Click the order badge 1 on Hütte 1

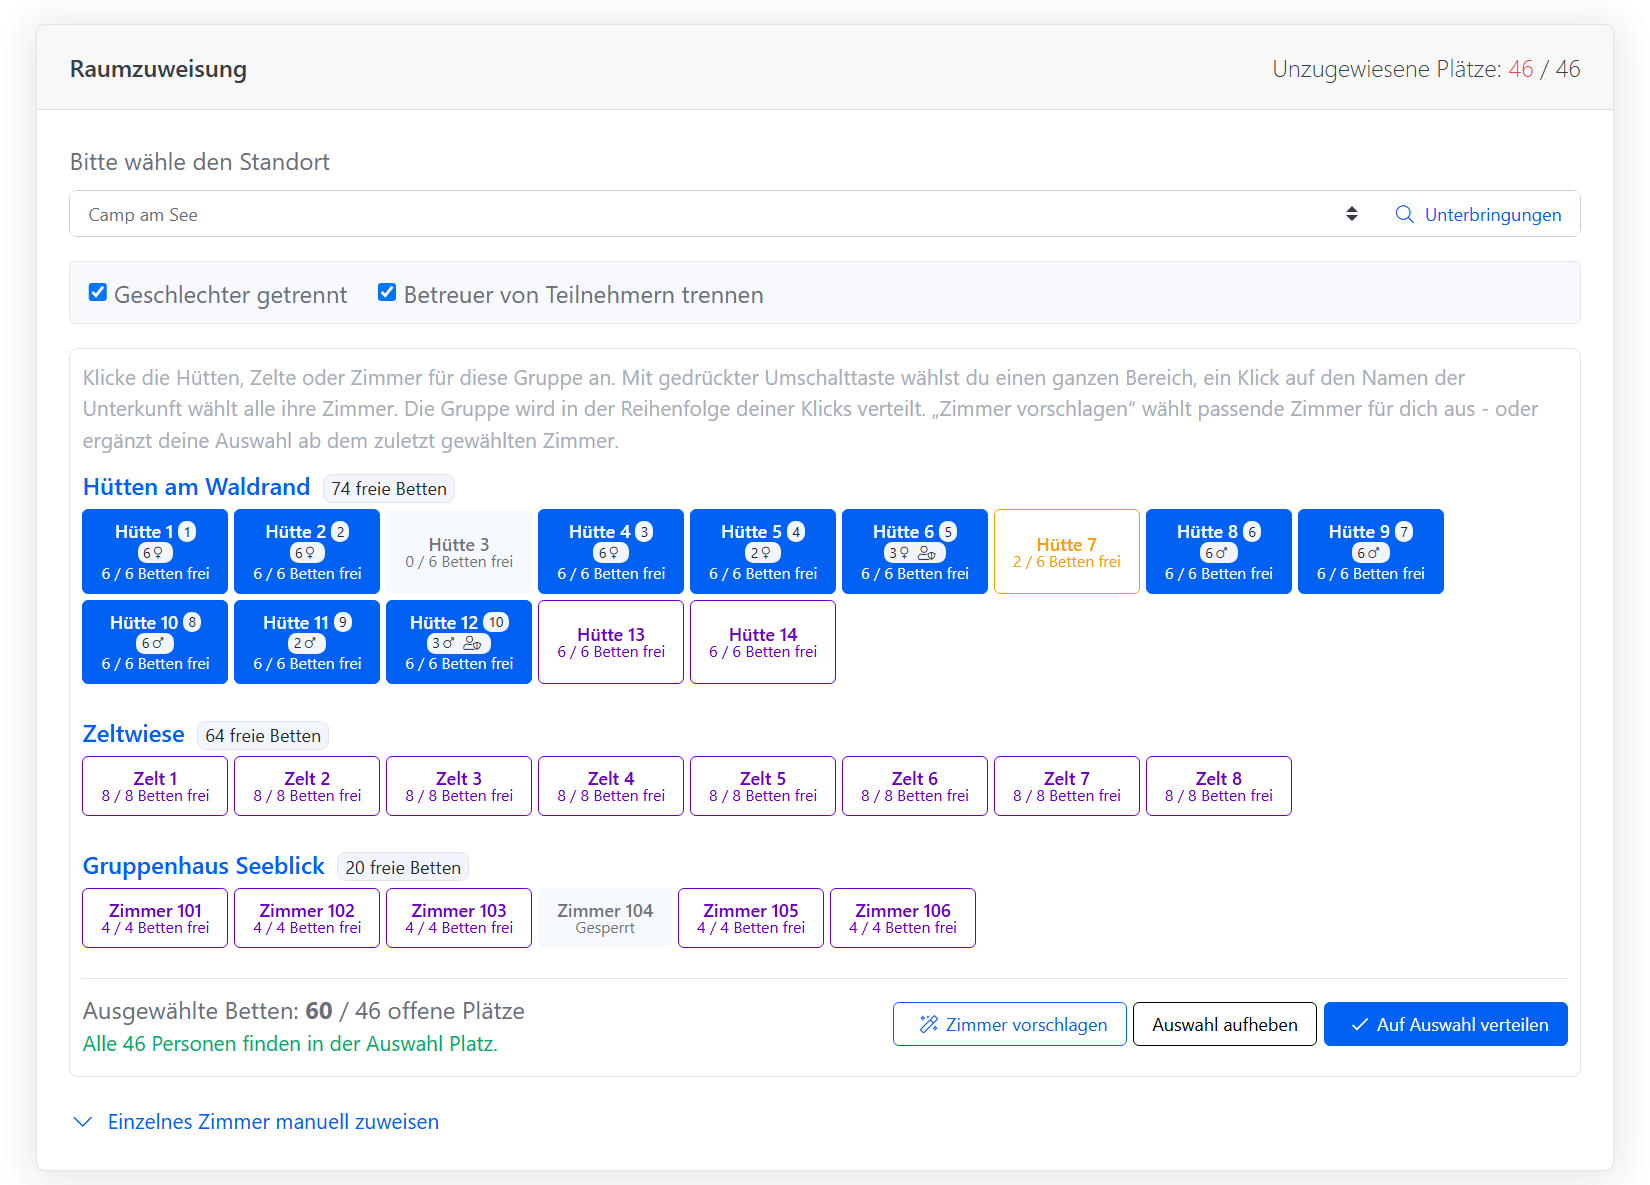[187, 532]
